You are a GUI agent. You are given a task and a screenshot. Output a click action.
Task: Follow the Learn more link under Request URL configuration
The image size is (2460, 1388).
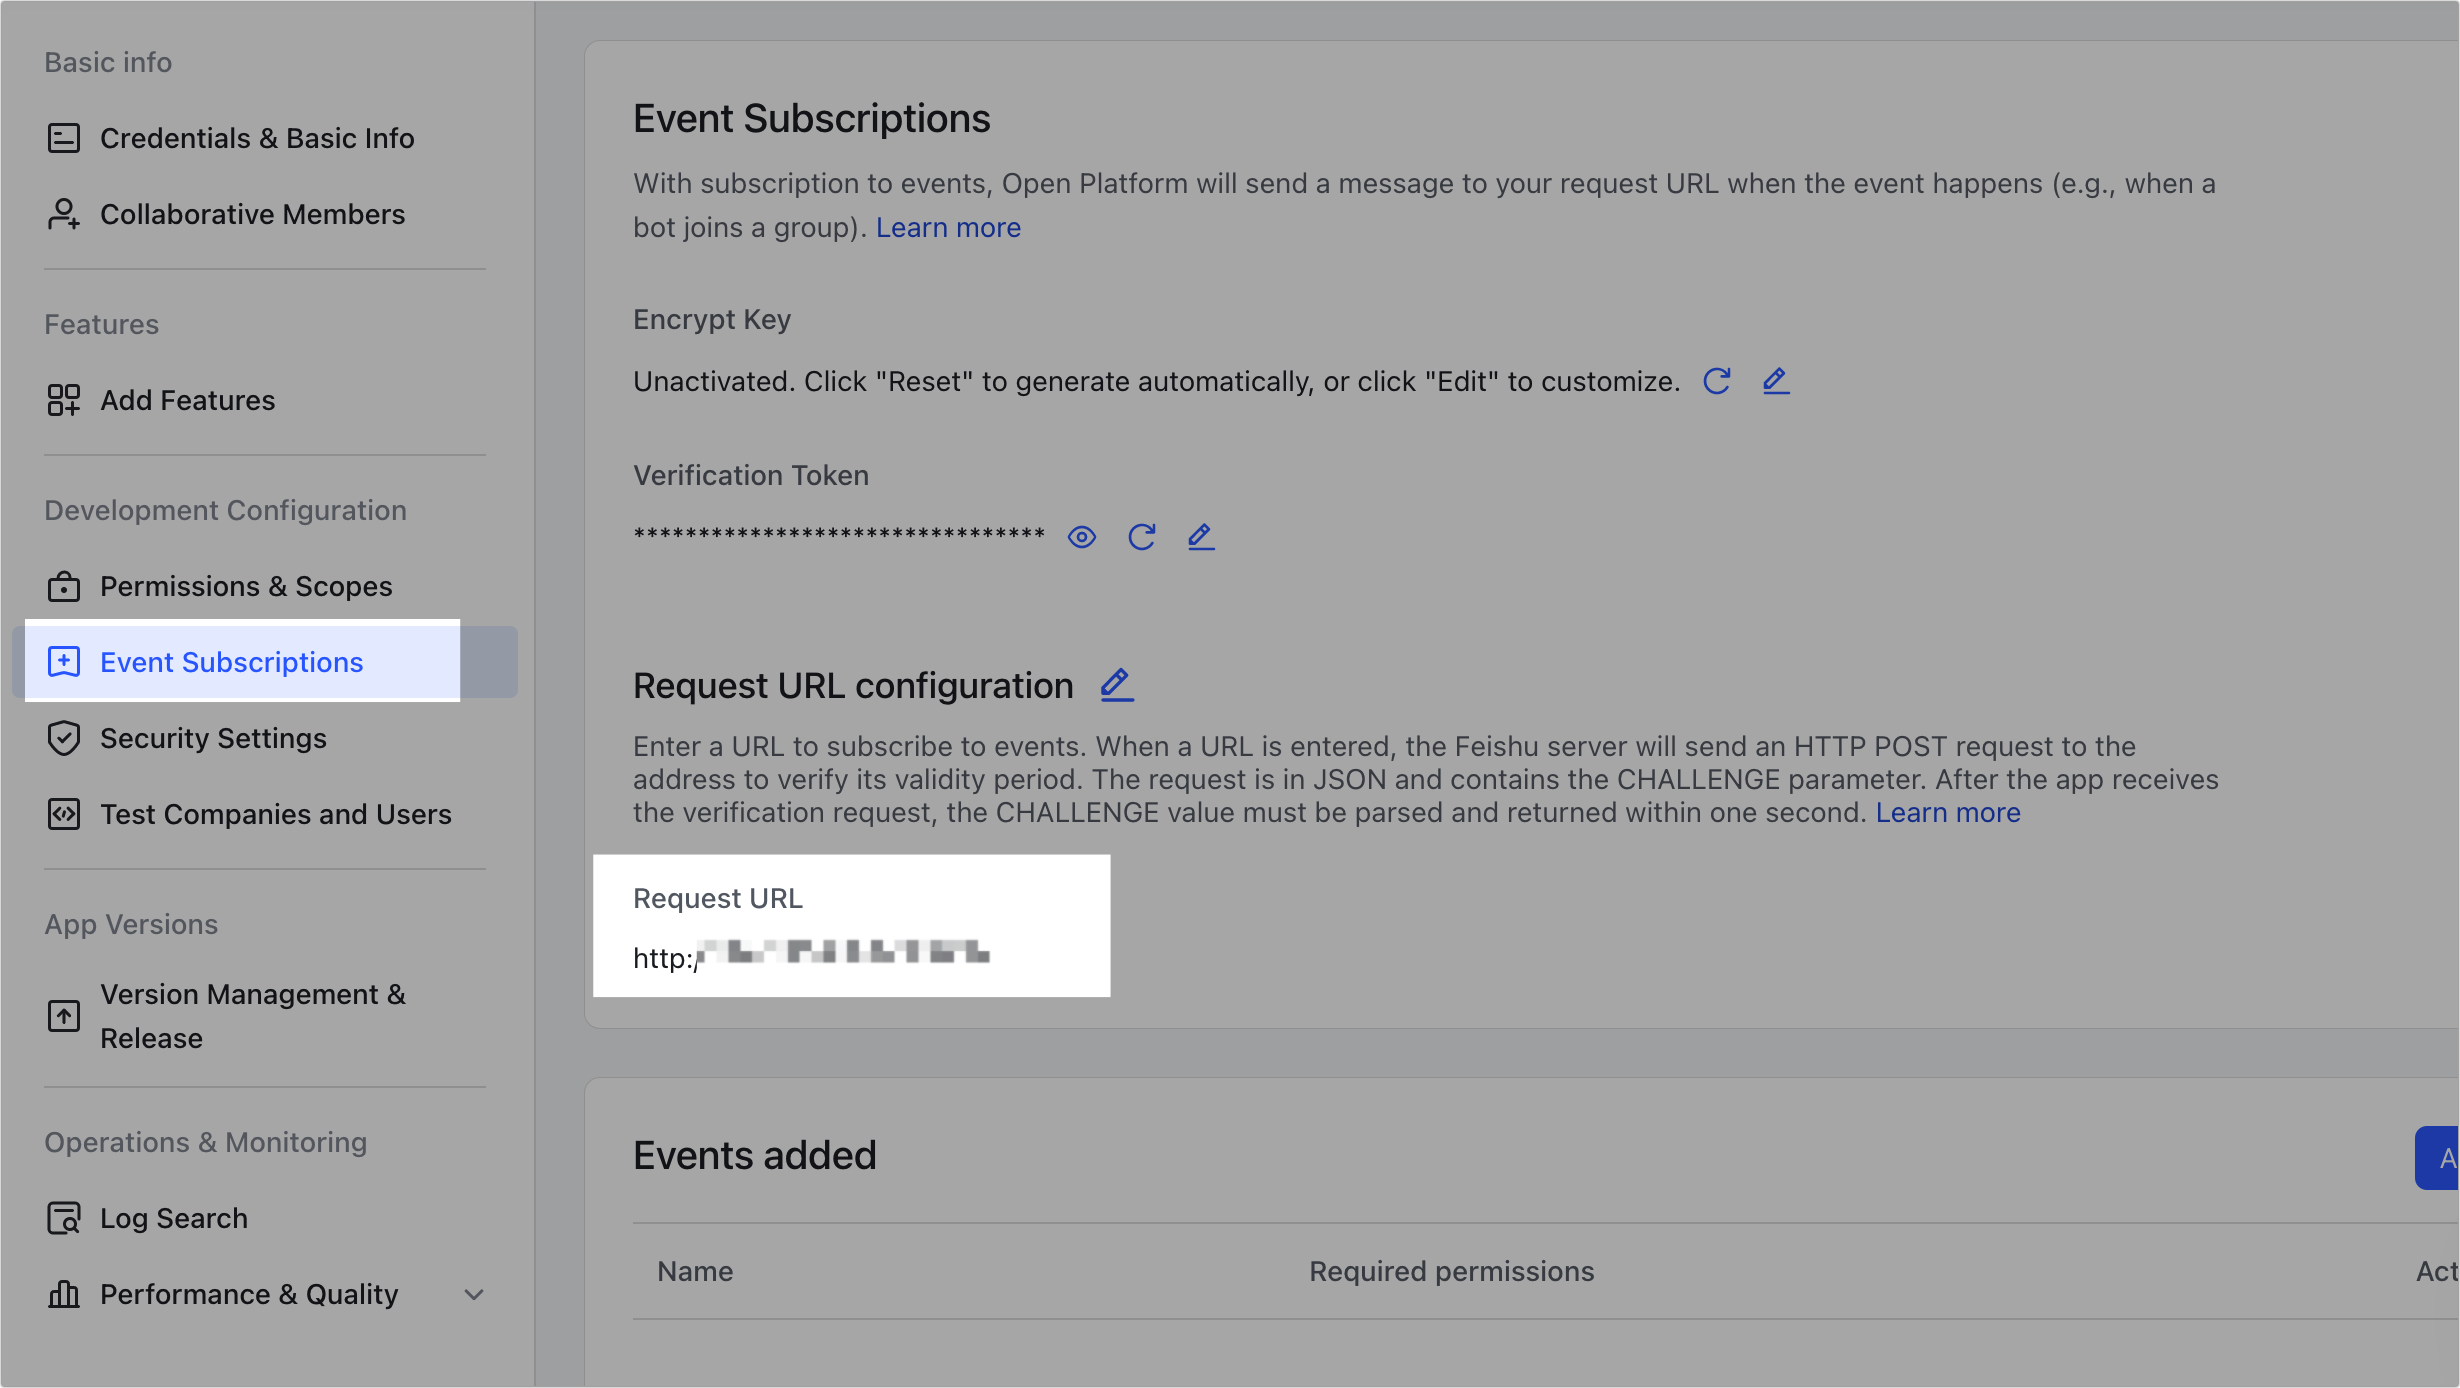tap(1948, 812)
